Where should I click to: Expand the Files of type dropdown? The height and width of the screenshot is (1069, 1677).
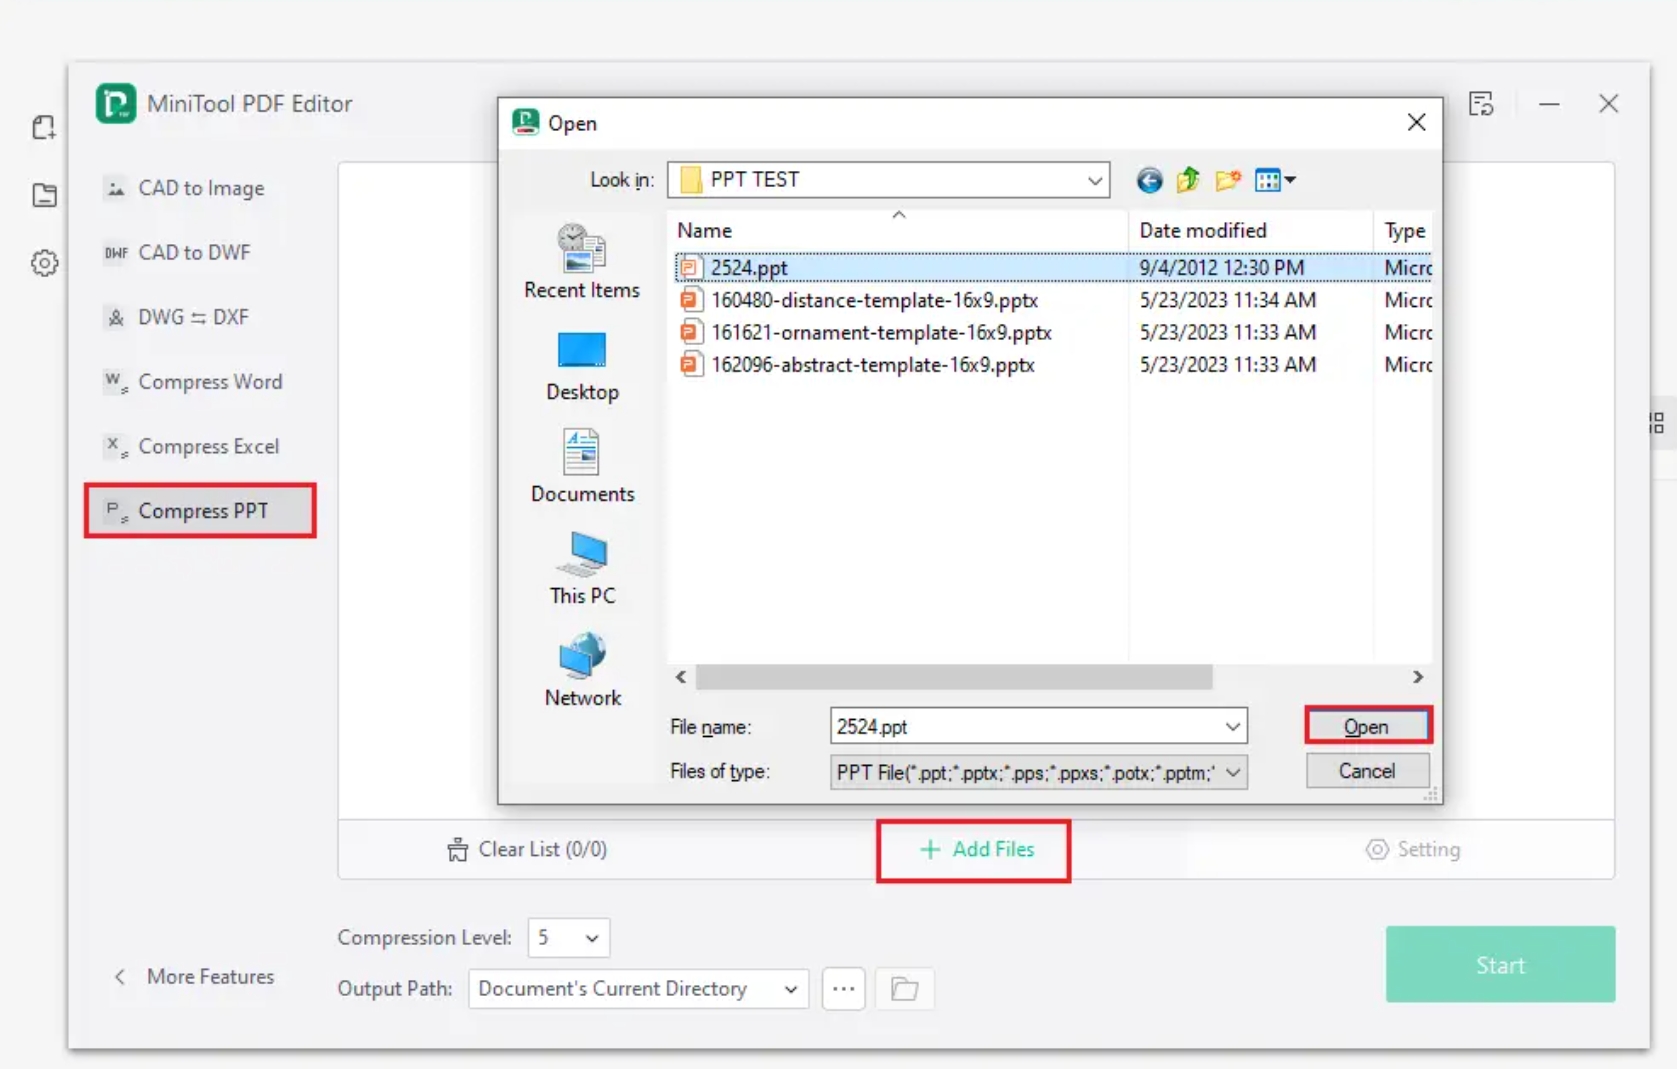1233,772
